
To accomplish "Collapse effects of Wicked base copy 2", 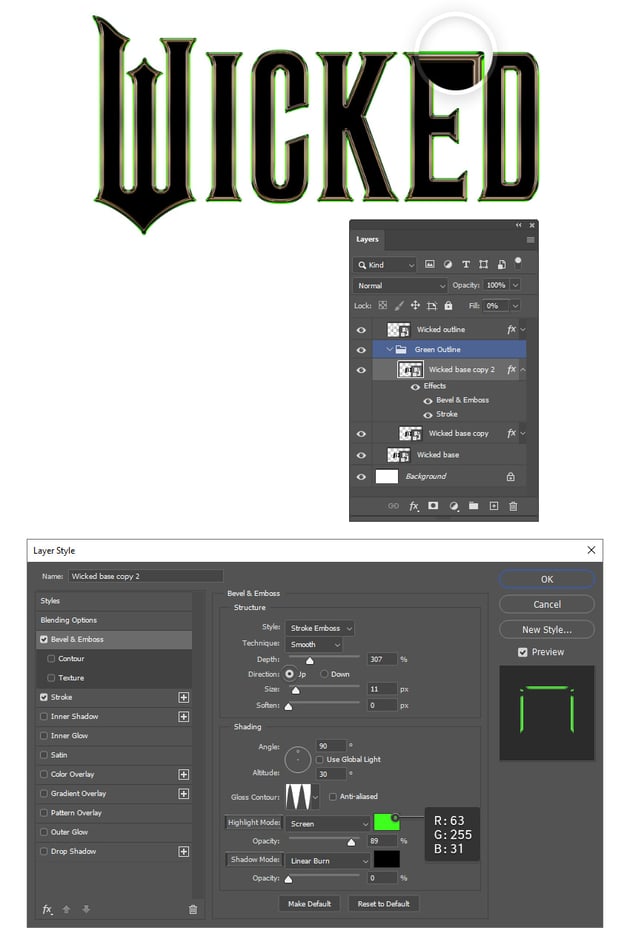I will [x=523, y=369].
